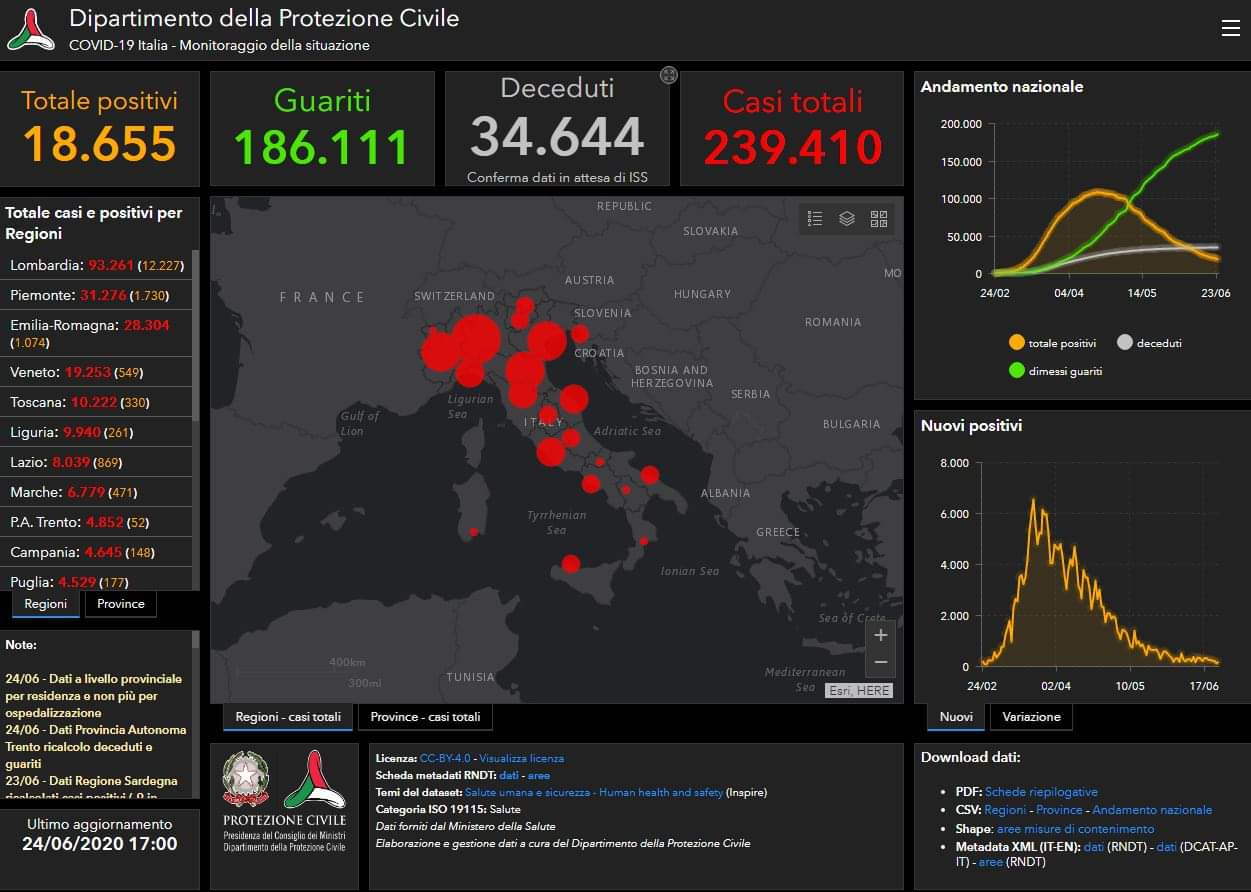Download the Schede riepilogative PDF
This screenshot has height=892, width=1251.
(x=1041, y=791)
